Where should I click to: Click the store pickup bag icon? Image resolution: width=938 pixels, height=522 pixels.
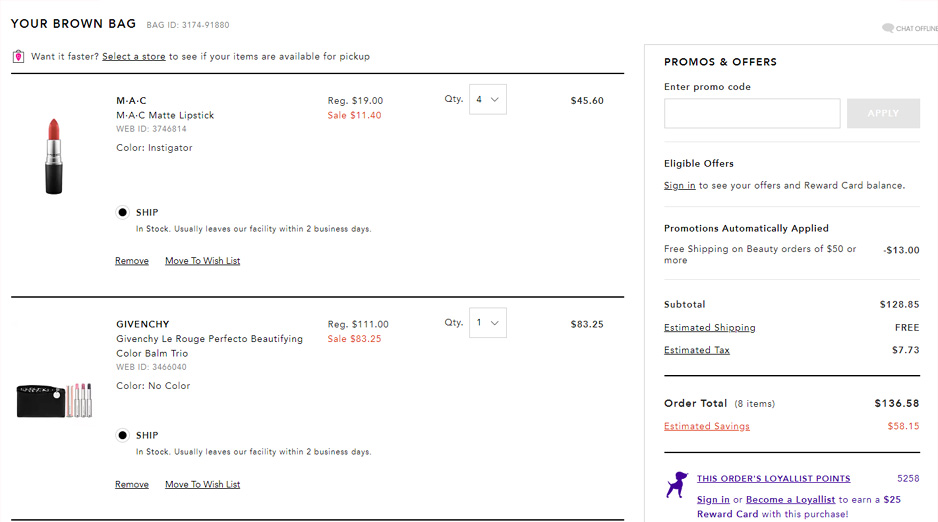click(19, 56)
